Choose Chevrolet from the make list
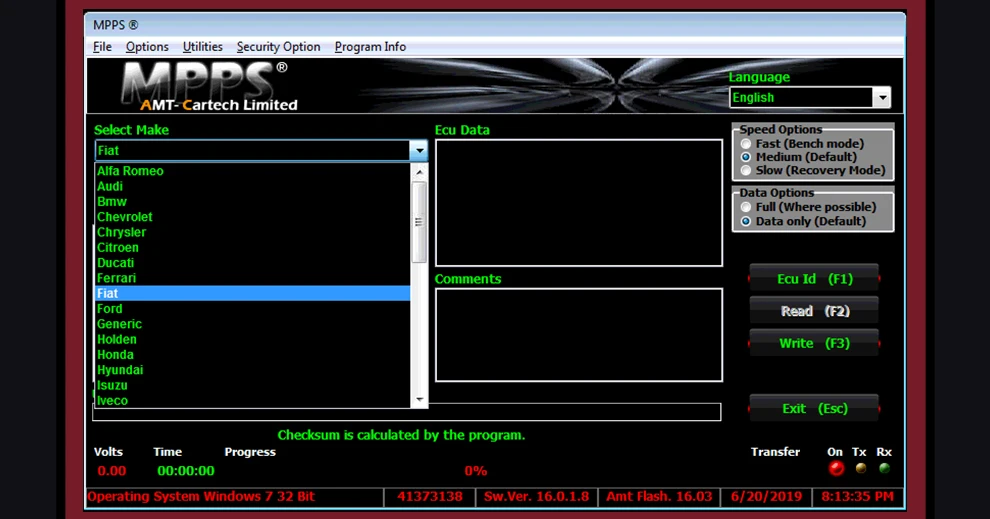This screenshot has height=519, width=990. (x=253, y=217)
